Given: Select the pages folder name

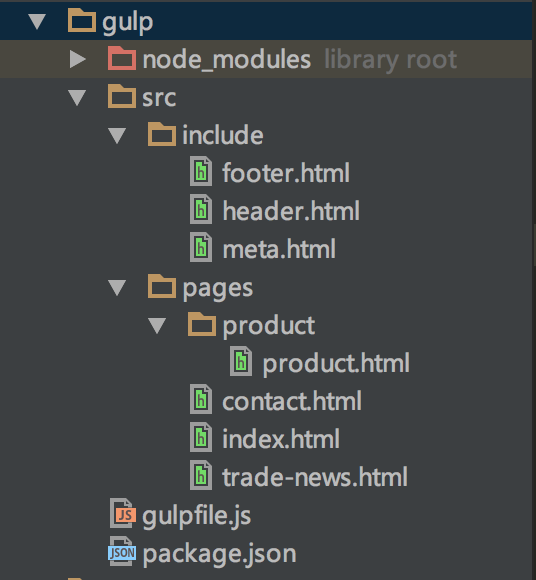Looking at the screenshot, I should coord(218,289).
